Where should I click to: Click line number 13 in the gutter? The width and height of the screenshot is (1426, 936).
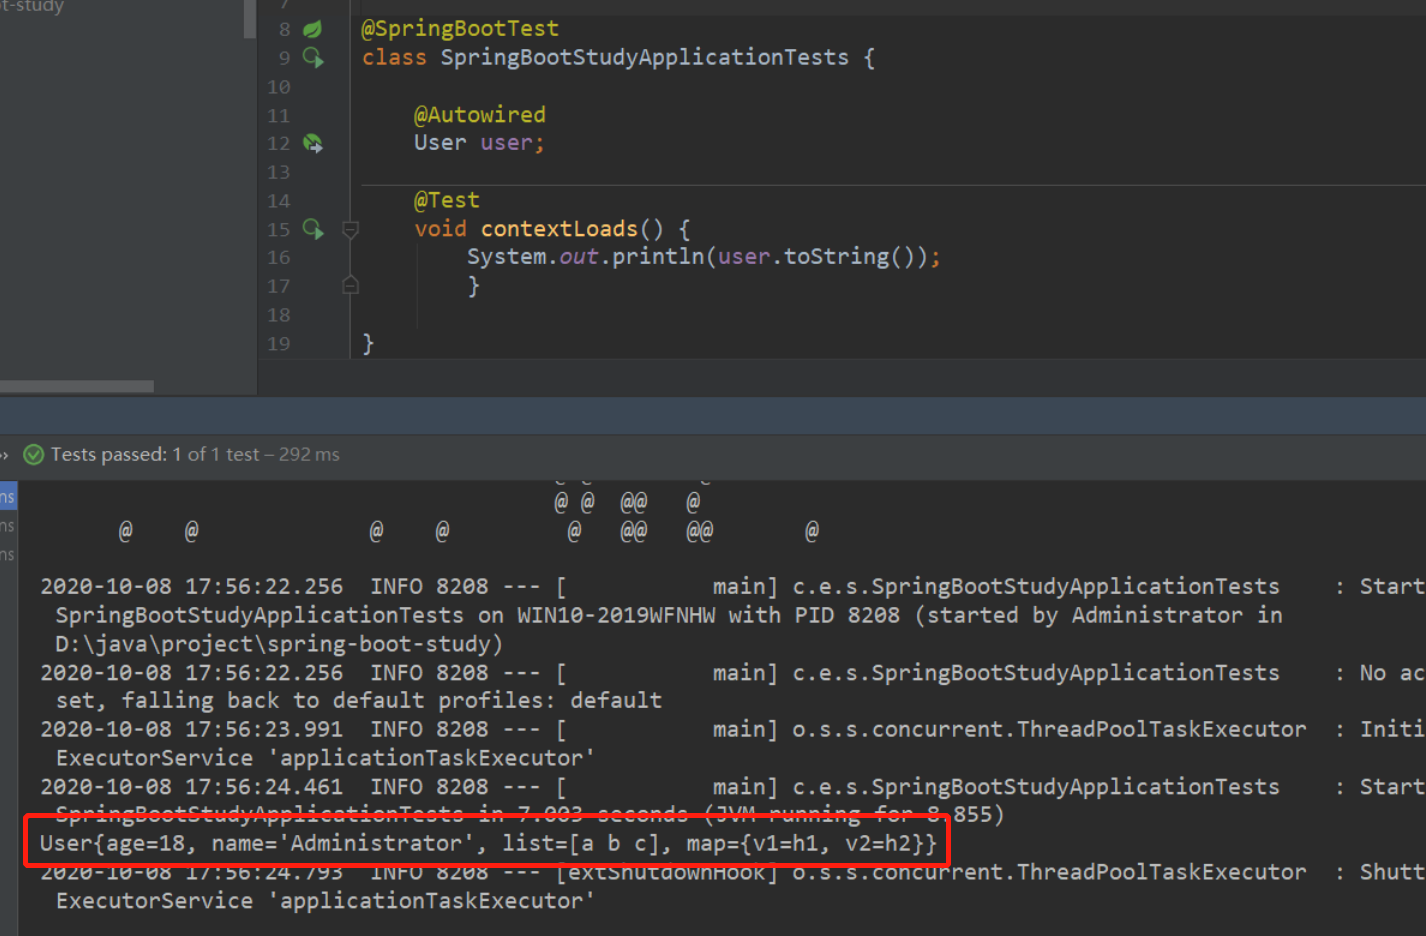tap(279, 173)
